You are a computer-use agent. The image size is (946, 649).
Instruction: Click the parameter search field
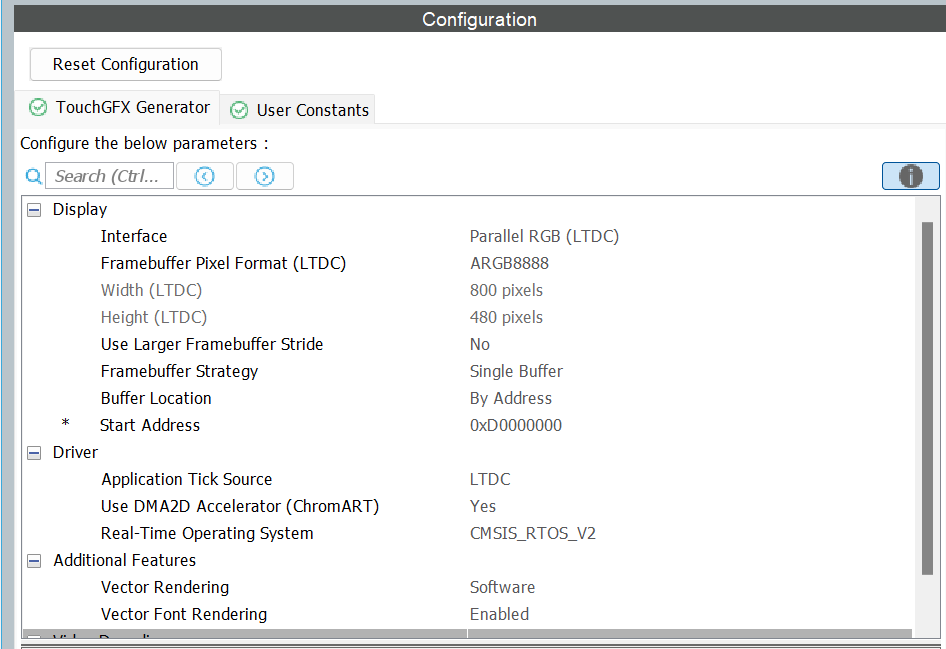[108, 176]
